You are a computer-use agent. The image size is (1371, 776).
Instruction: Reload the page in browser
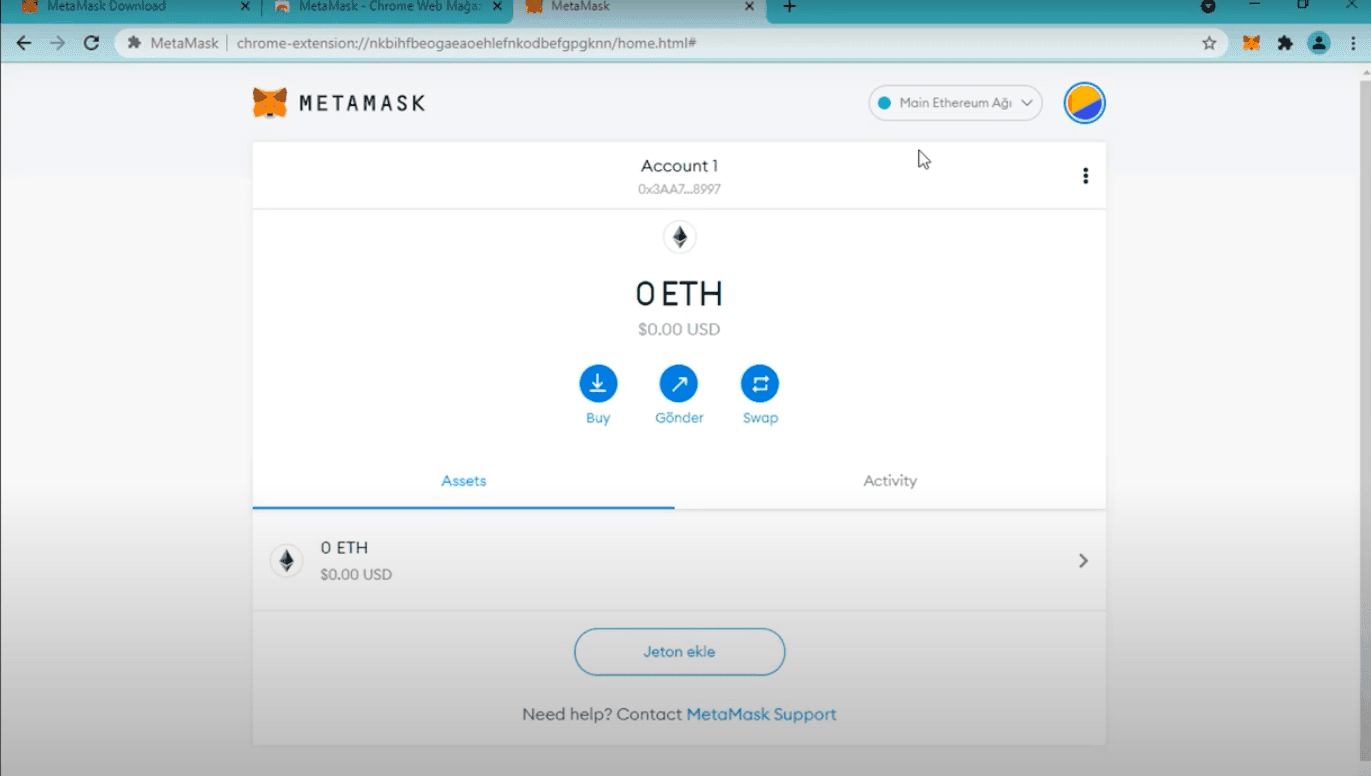tap(91, 43)
